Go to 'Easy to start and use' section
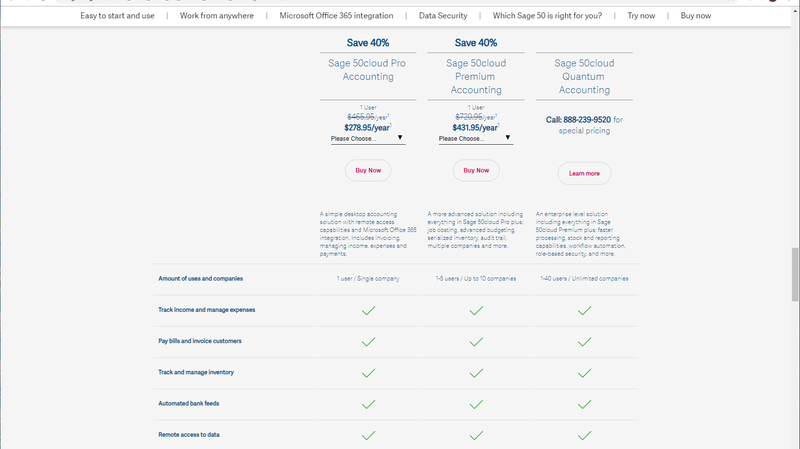Viewport: 800px width, 449px height. click(x=117, y=16)
